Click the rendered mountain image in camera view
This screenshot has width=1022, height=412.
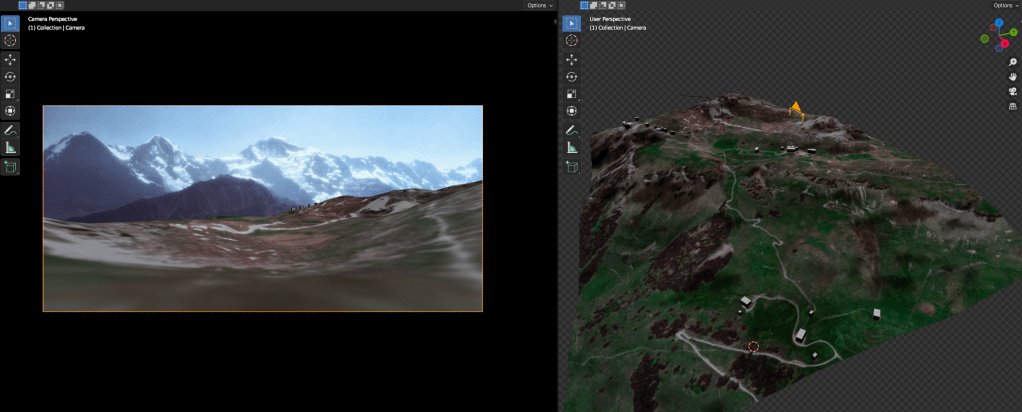(263, 208)
